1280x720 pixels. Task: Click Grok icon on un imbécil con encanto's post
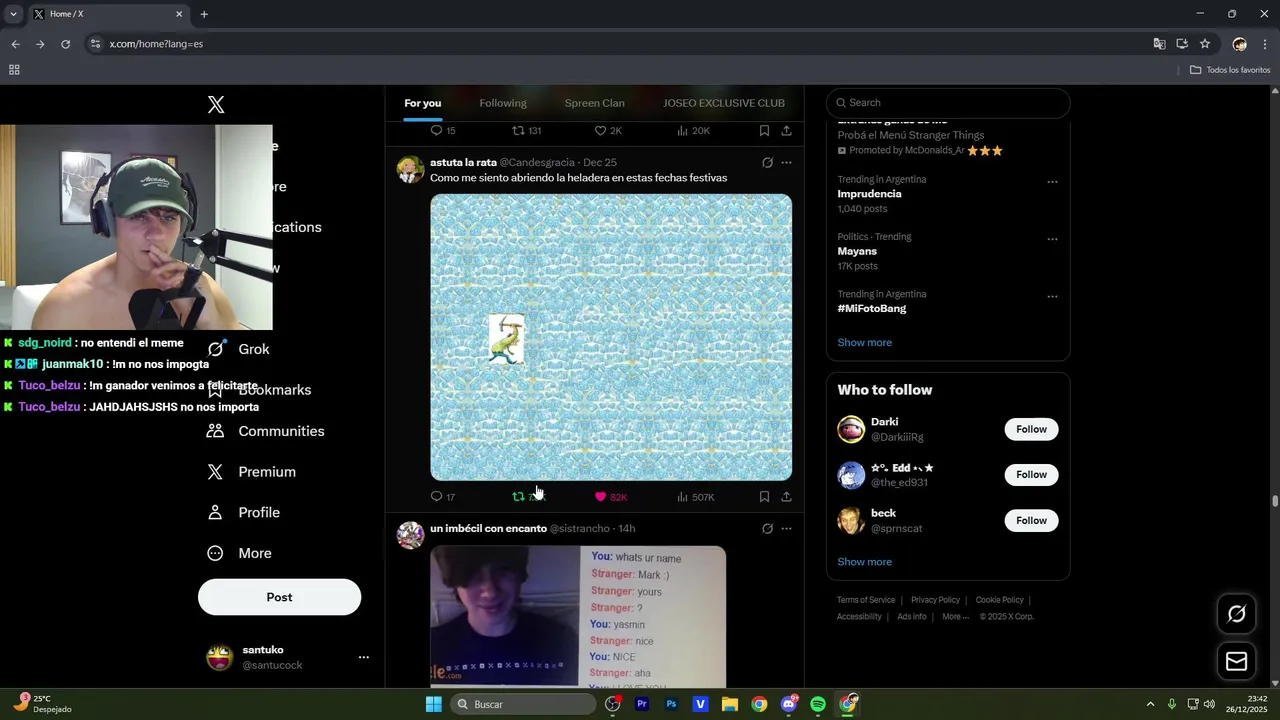click(x=767, y=529)
